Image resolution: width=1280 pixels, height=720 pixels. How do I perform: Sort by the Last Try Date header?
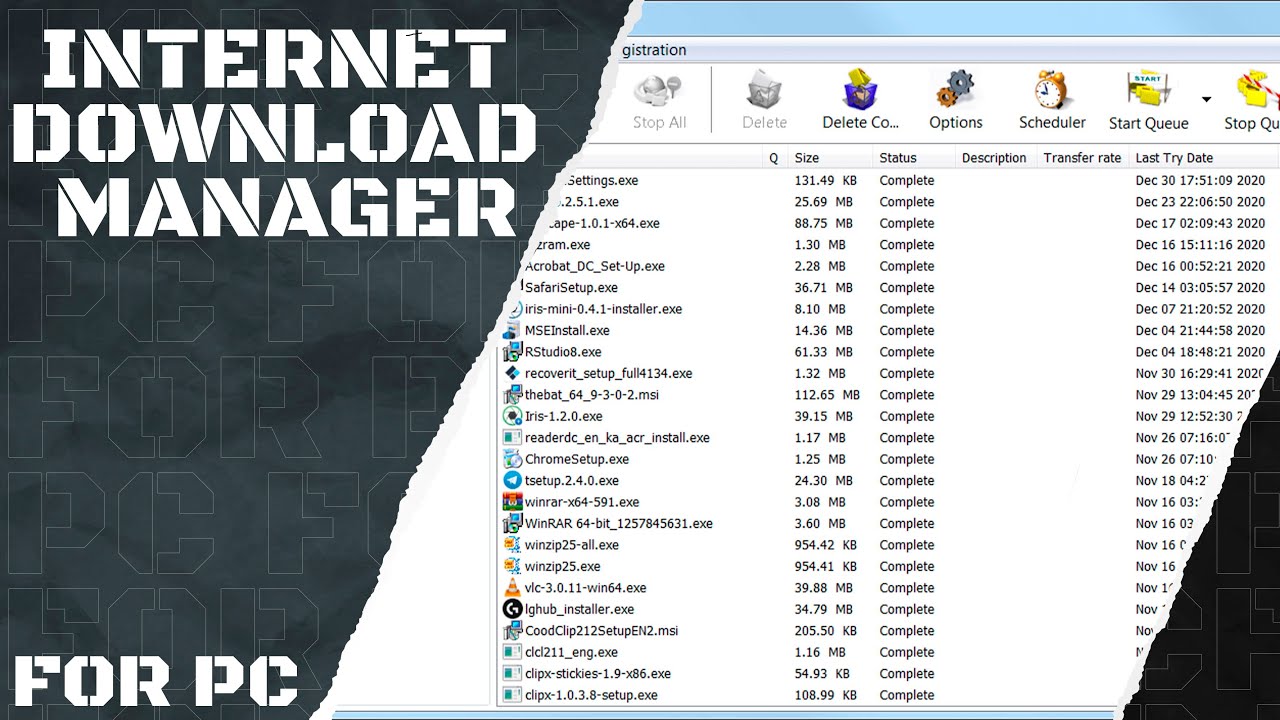tap(1205, 158)
